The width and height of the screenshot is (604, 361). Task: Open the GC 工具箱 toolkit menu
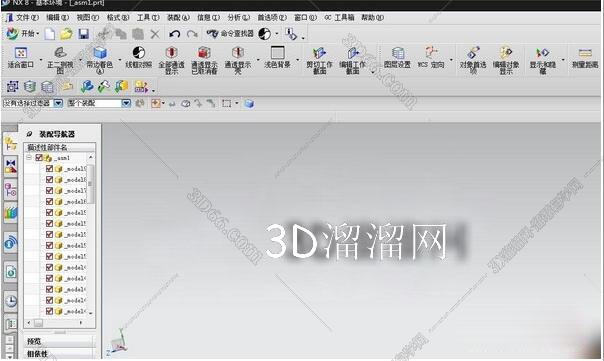pos(339,18)
